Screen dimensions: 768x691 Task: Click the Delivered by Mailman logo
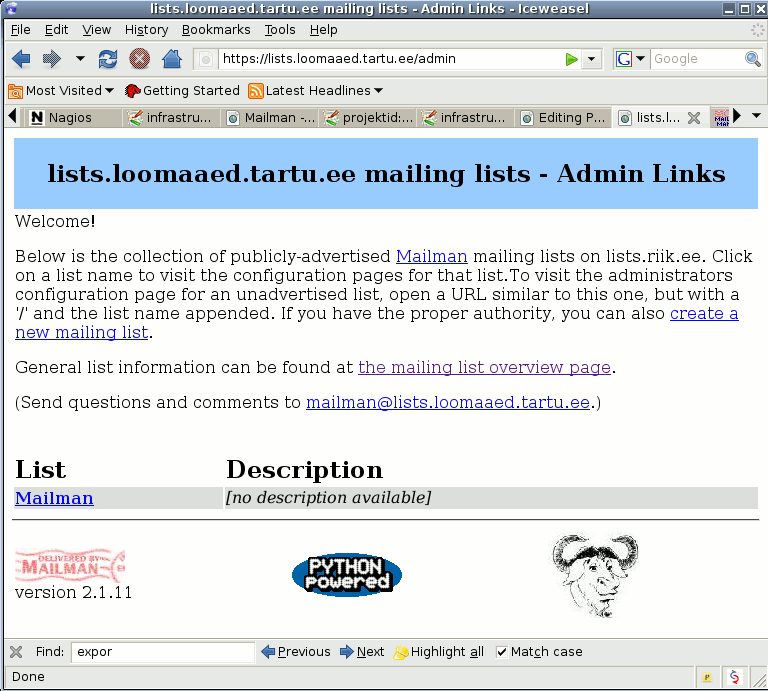pyautogui.click(x=70, y=566)
